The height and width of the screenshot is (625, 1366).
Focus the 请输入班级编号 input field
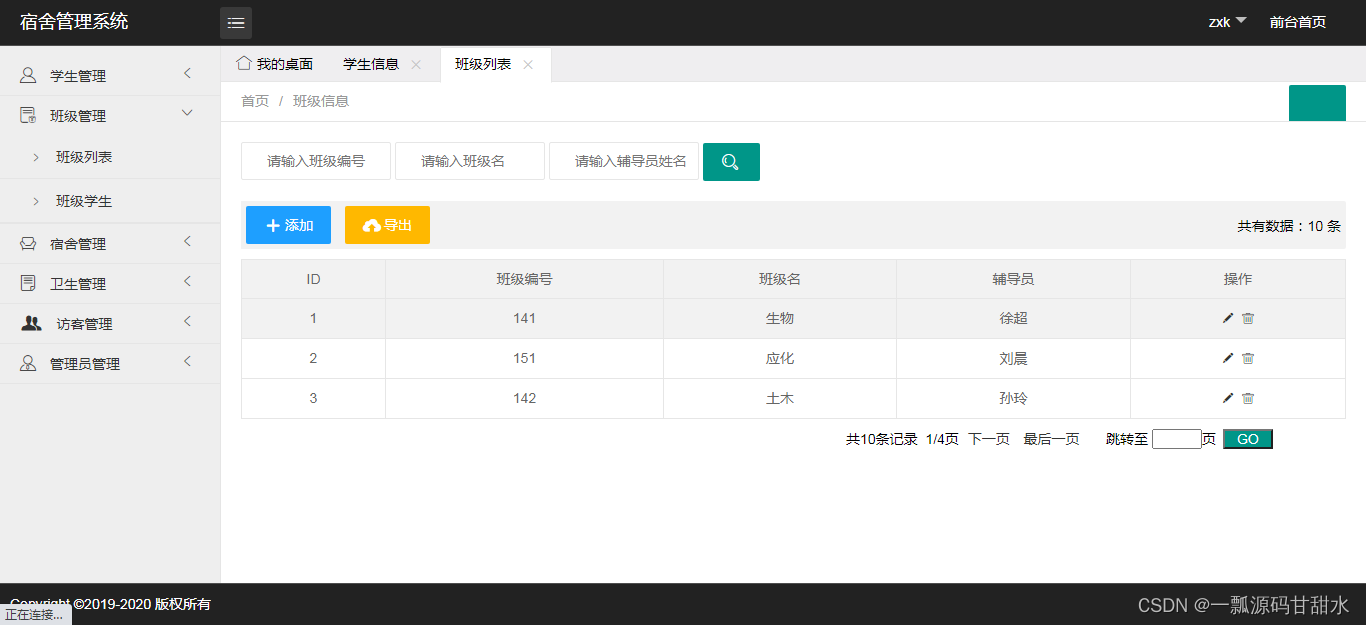[x=316, y=161]
